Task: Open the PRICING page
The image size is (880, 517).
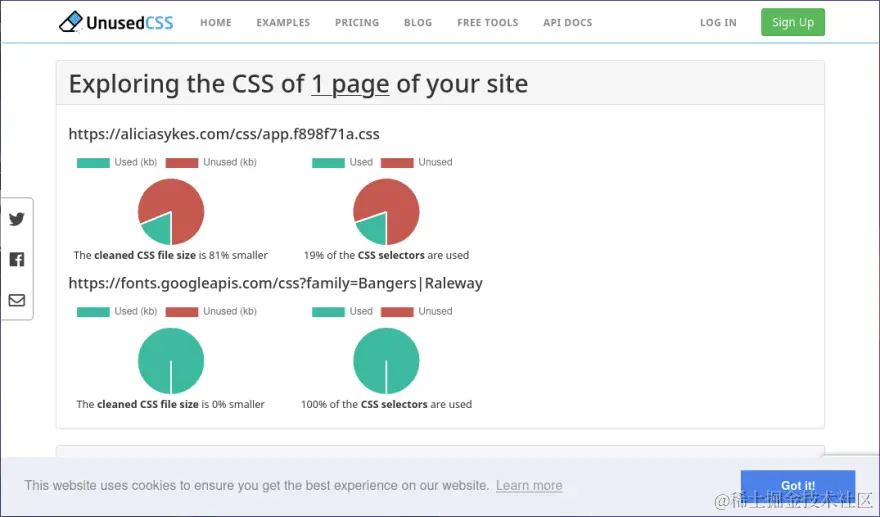Action: coord(357,22)
